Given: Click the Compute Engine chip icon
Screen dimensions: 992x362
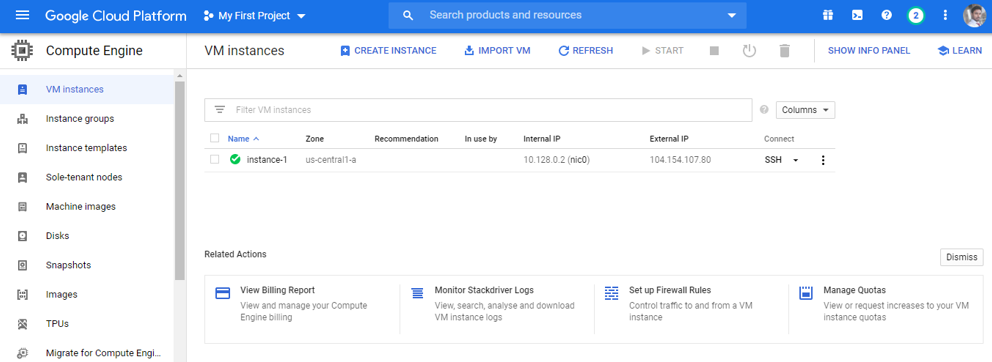Looking at the screenshot, I should (23, 51).
